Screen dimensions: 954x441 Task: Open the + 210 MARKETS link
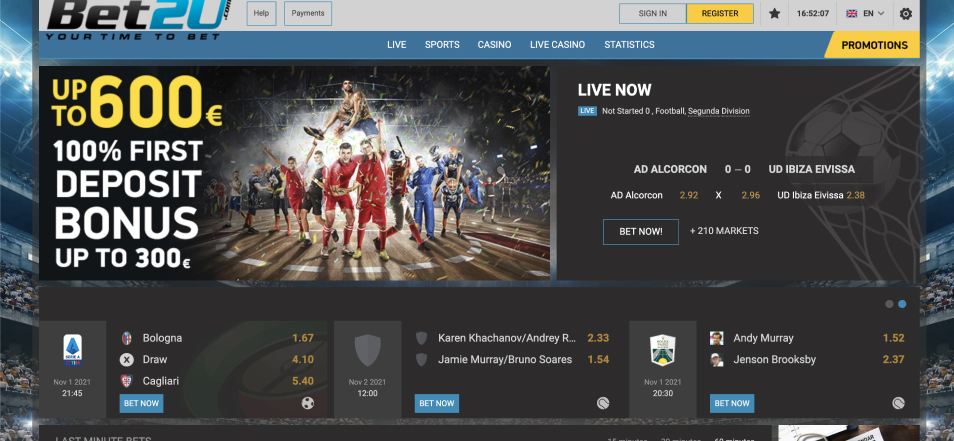[x=724, y=231]
